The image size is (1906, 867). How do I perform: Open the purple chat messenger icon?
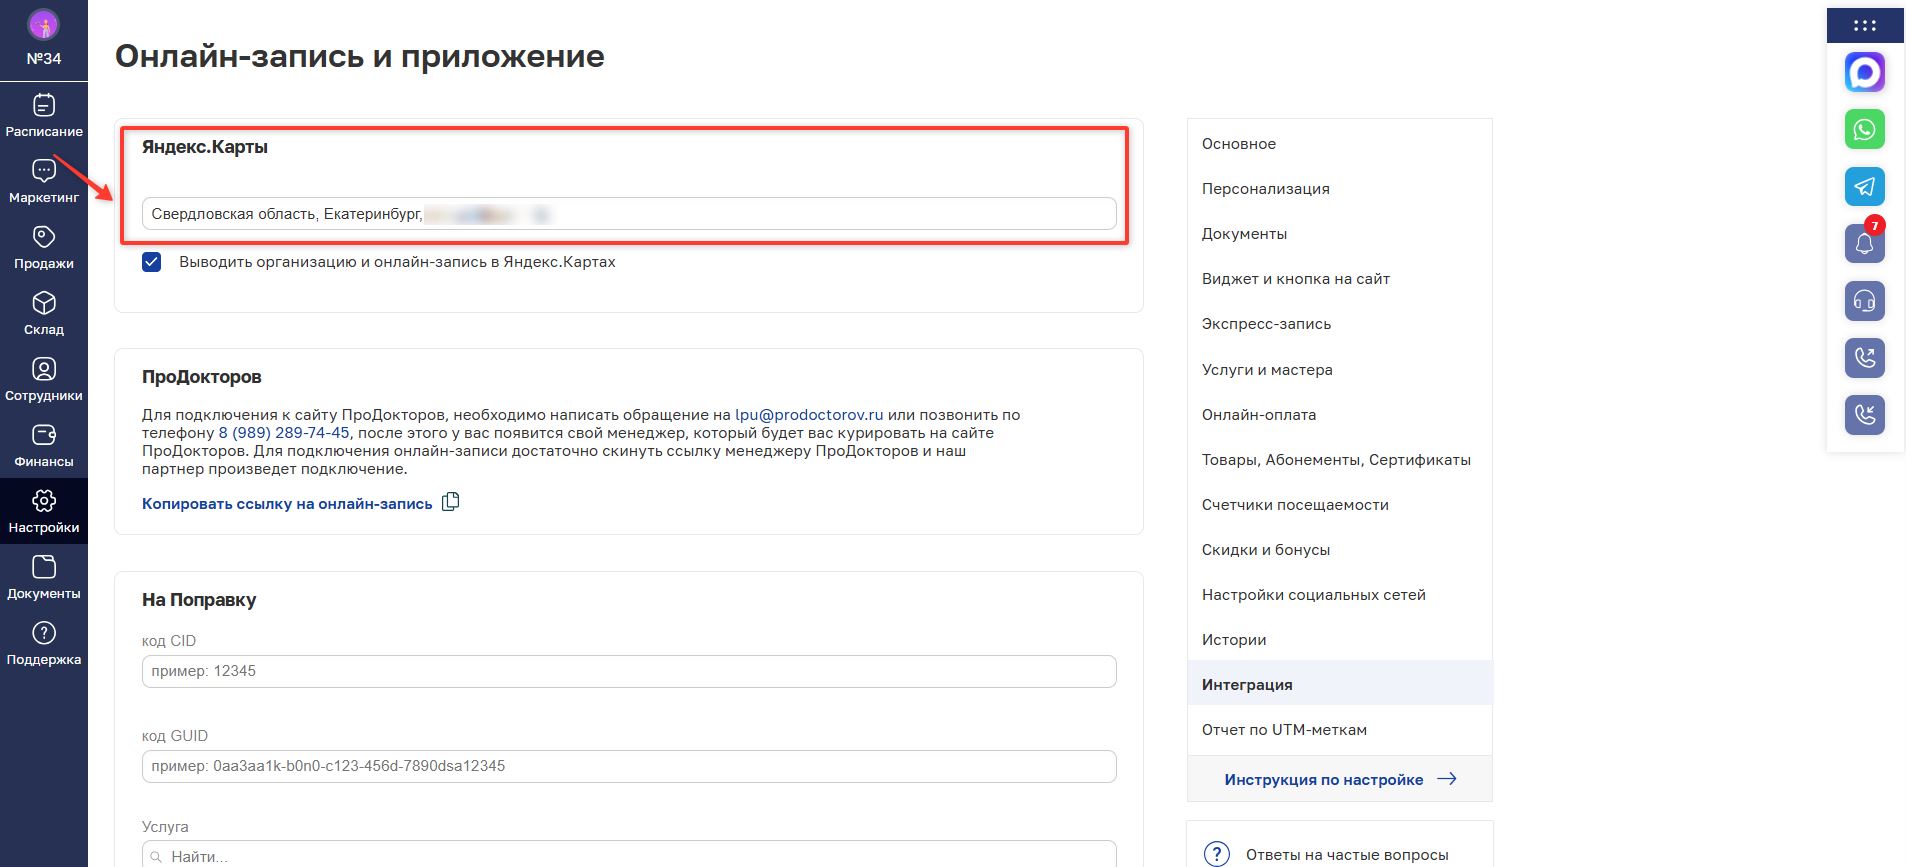[x=1865, y=72]
